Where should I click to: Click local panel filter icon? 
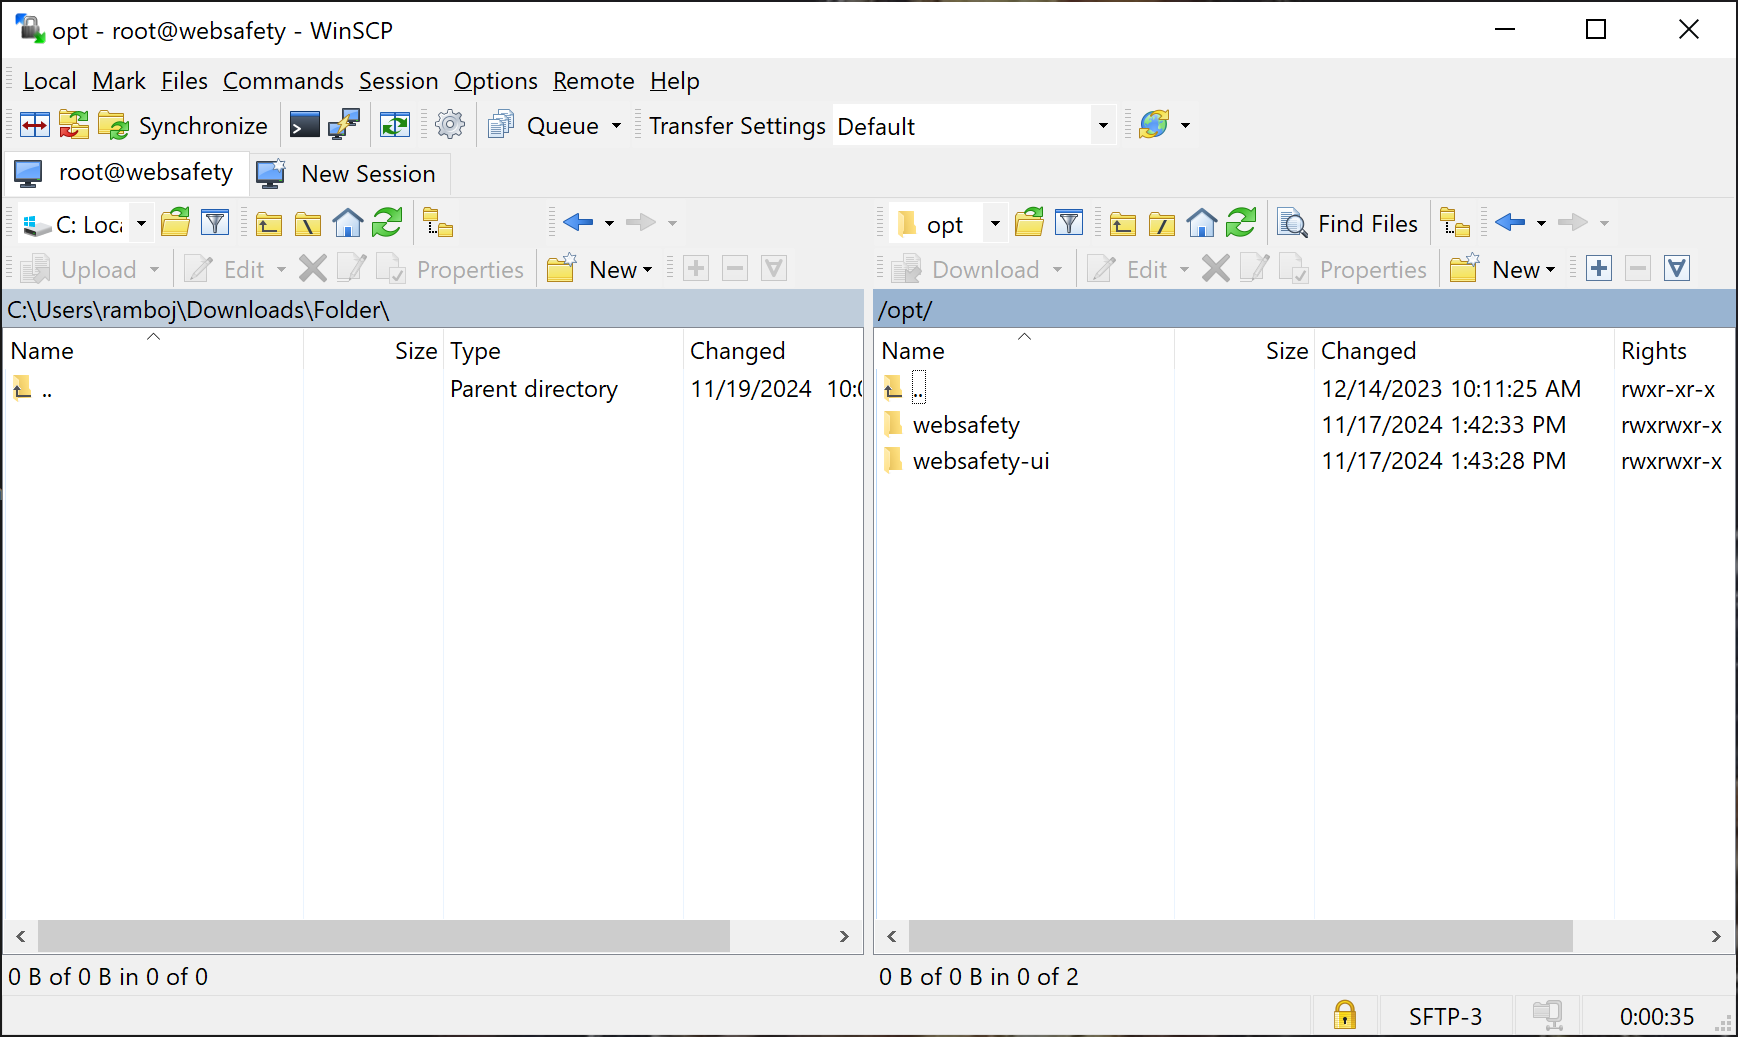pos(215,223)
